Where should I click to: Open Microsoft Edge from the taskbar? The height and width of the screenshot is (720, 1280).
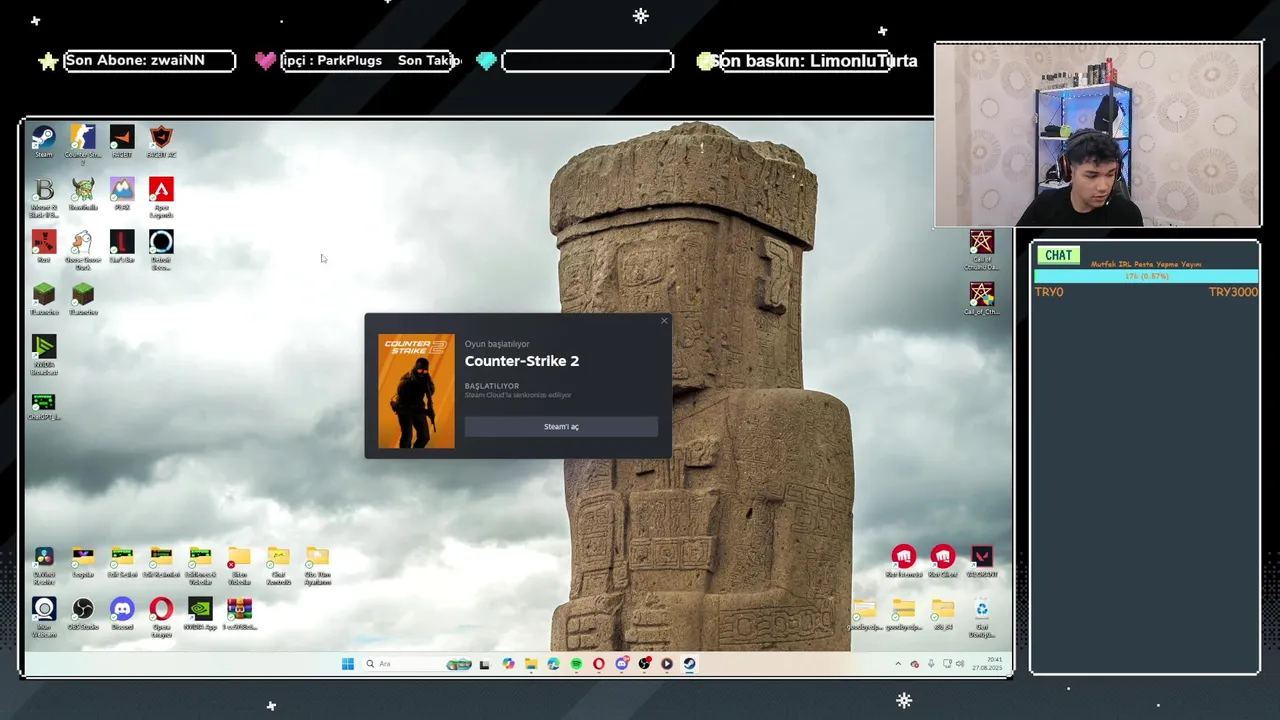pyautogui.click(x=553, y=664)
